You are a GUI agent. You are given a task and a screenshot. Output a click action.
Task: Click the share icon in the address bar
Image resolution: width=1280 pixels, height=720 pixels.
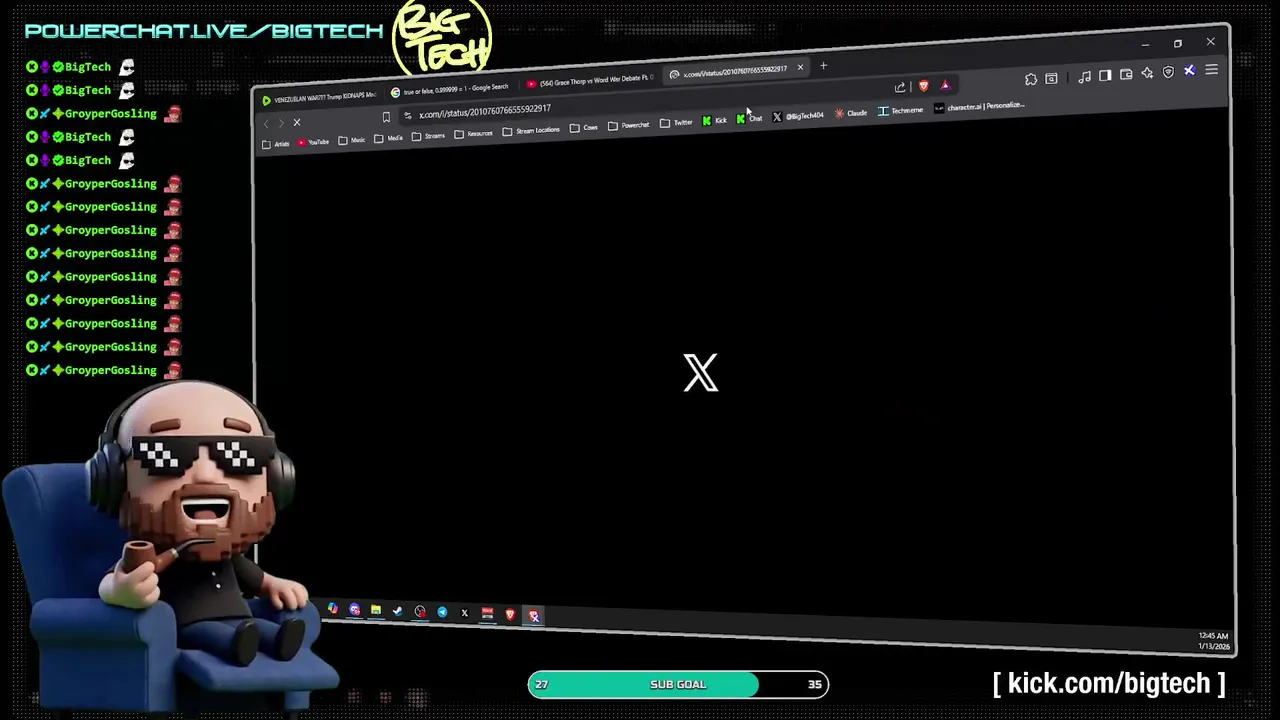pyautogui.click(x=900, y=87)
